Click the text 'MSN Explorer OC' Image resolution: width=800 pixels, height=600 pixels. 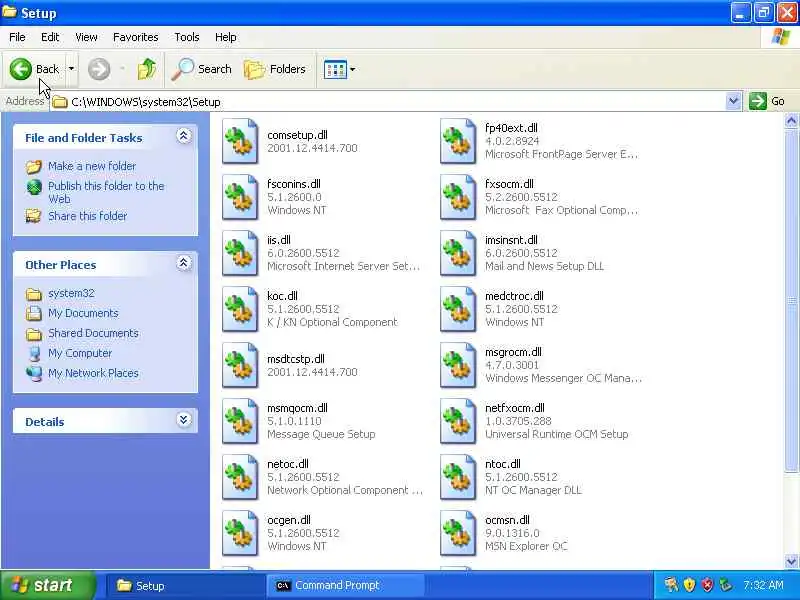(x=526, y=546)
